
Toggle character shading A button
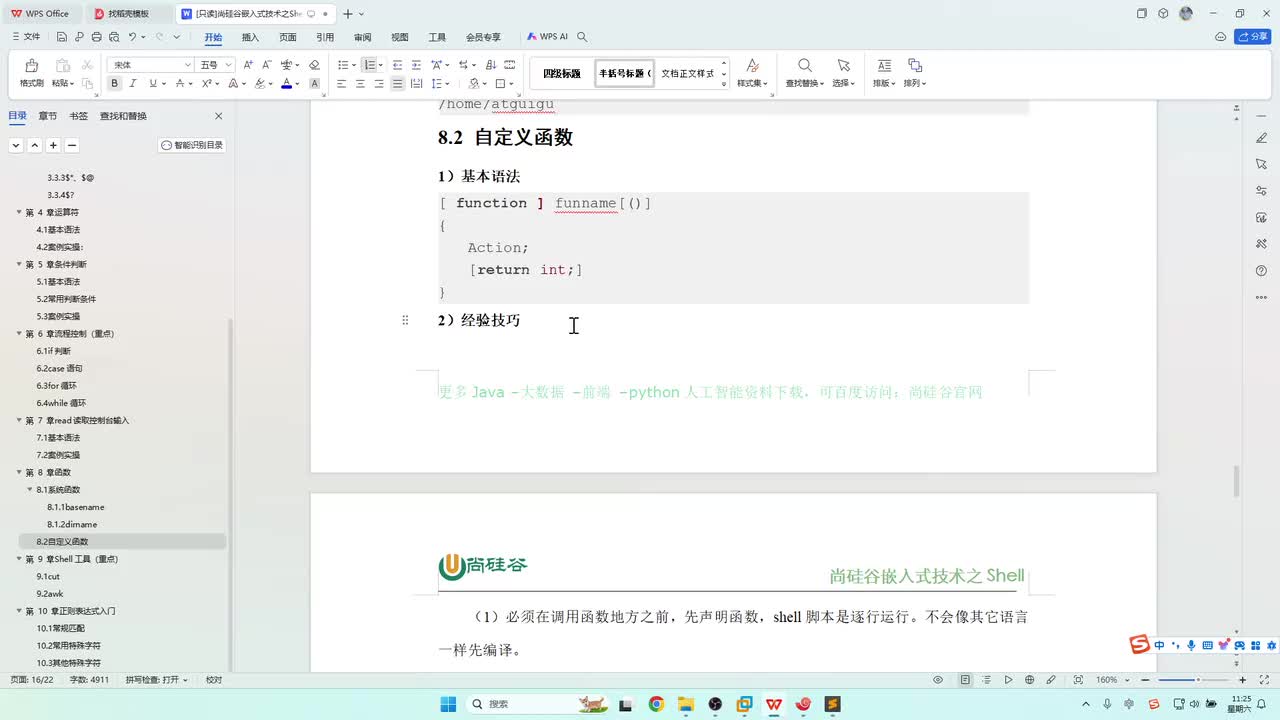[314, 84]
